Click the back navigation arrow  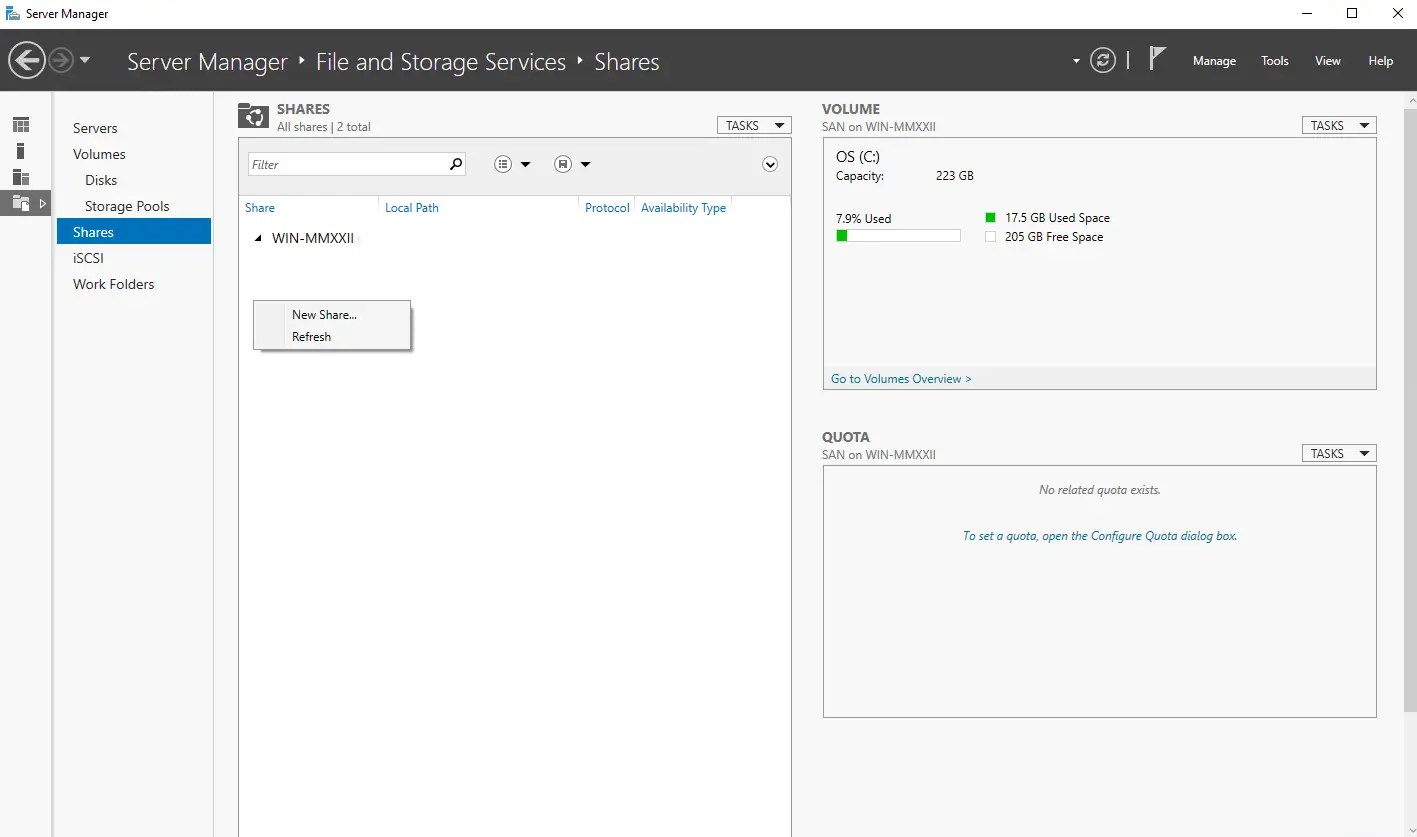pos(27,61)
